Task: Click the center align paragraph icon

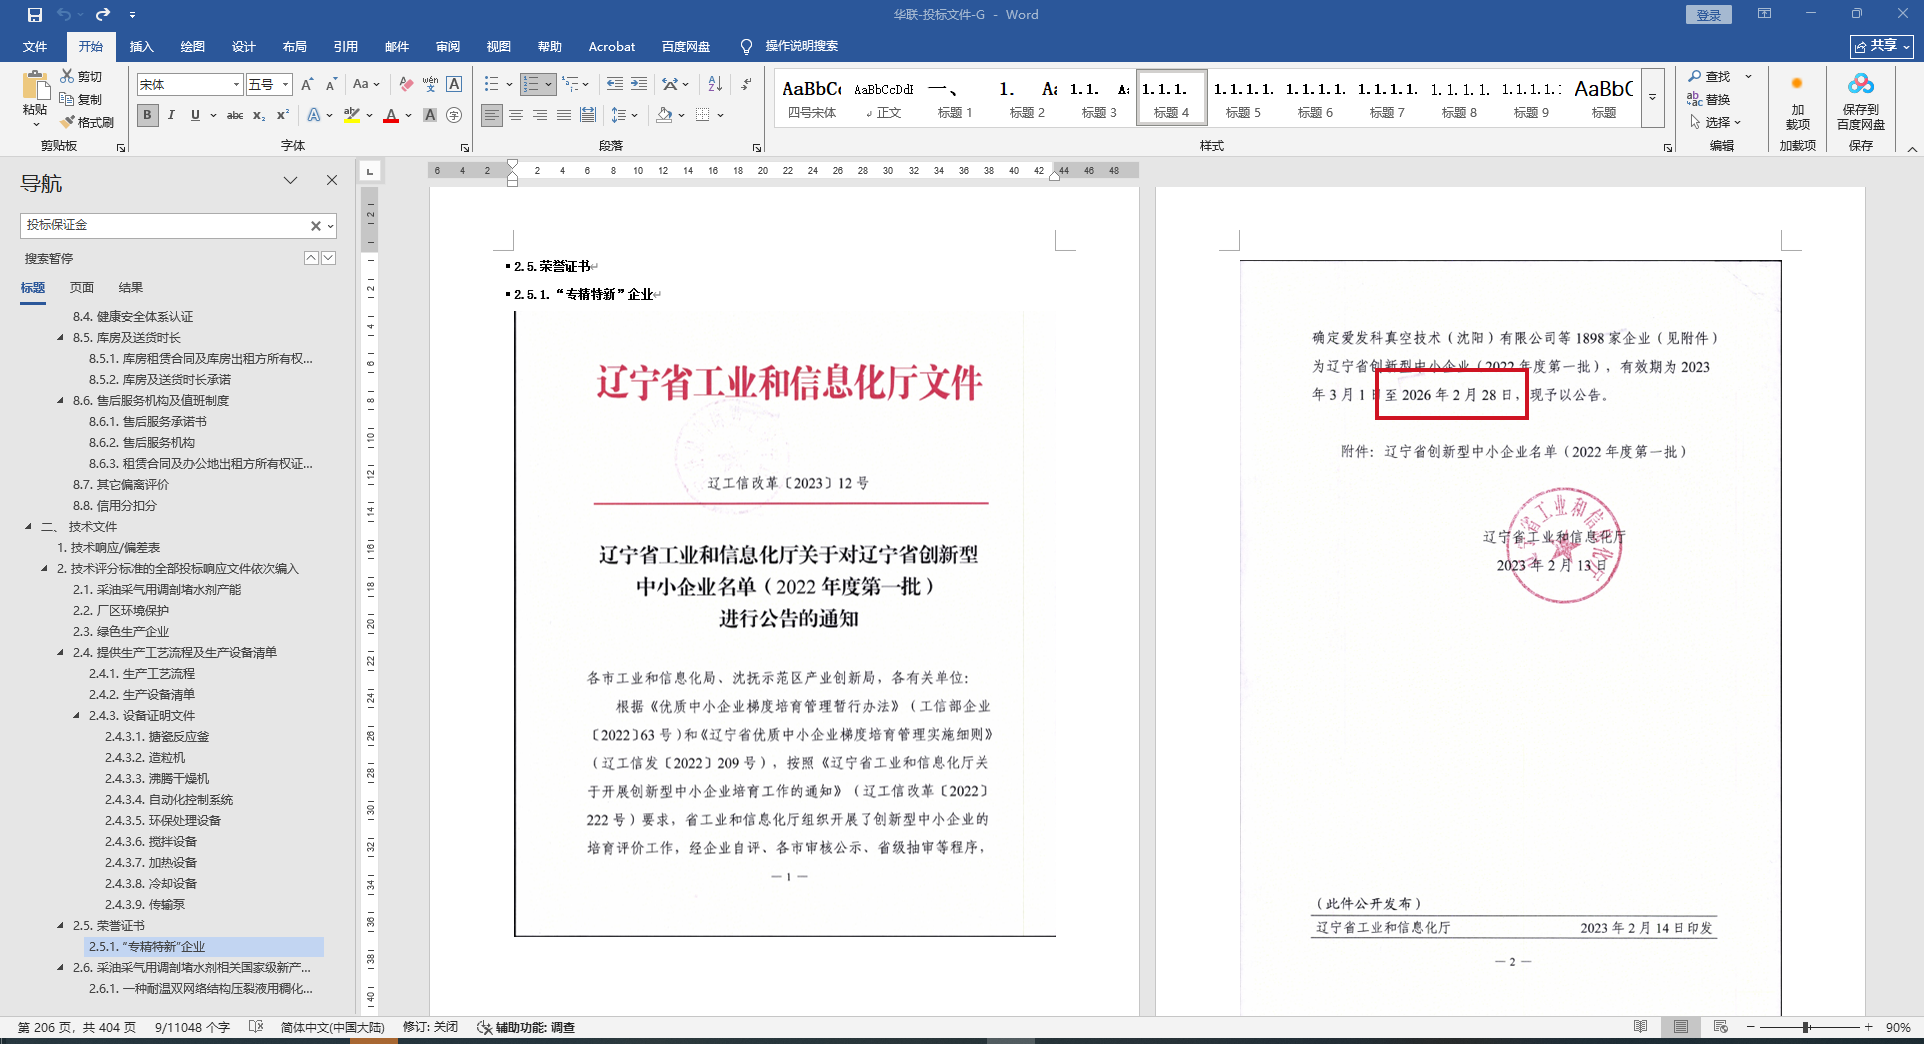Action: click(516, 116)
